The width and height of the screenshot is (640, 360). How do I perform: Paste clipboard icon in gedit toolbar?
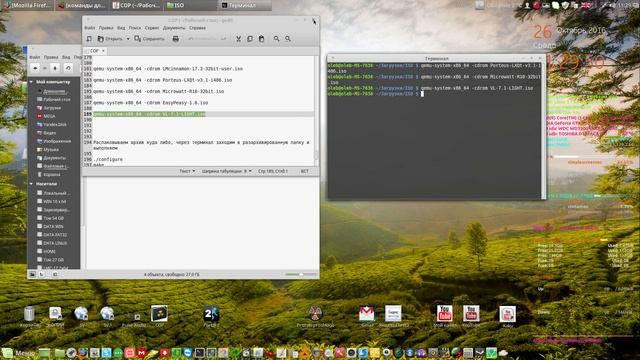(x=261, y=39)
